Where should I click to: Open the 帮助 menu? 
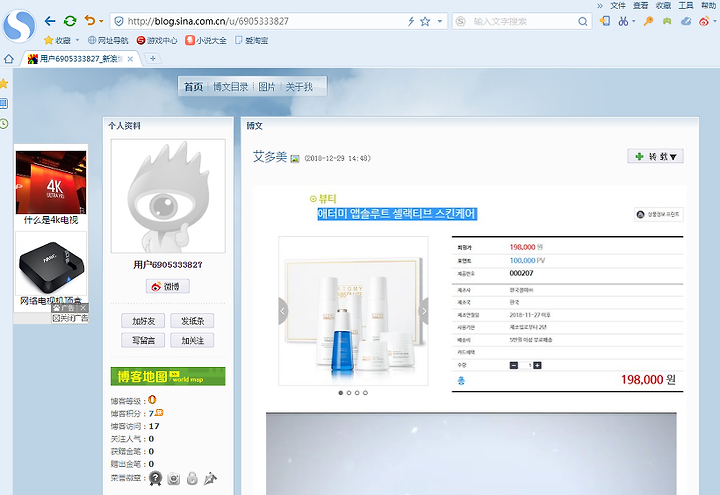pos(709,6)
